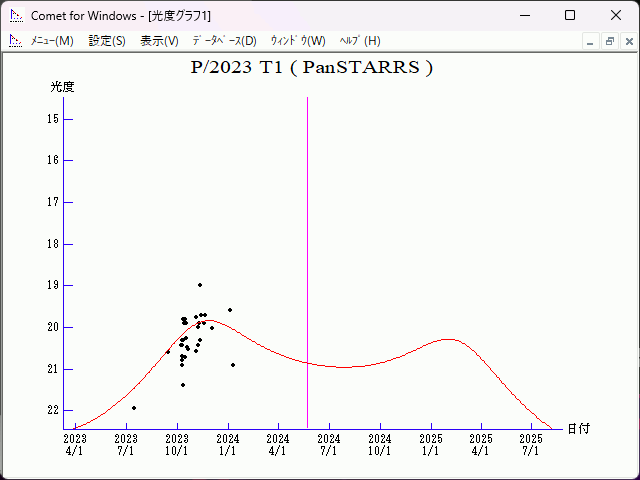Close the inner 光度グラフ1 graph window
Screen dimensions: 640x480
tap(626, 41)
